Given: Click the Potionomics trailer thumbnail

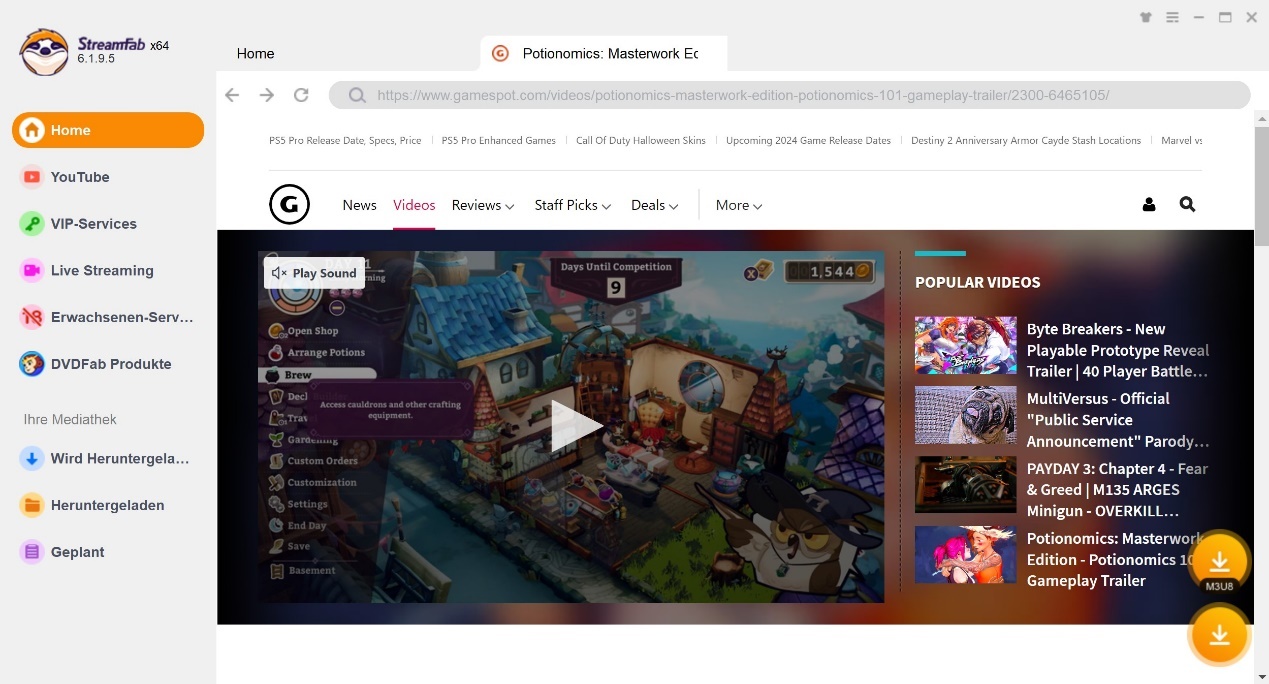Looking at the screenshot, I should (965, 555).
